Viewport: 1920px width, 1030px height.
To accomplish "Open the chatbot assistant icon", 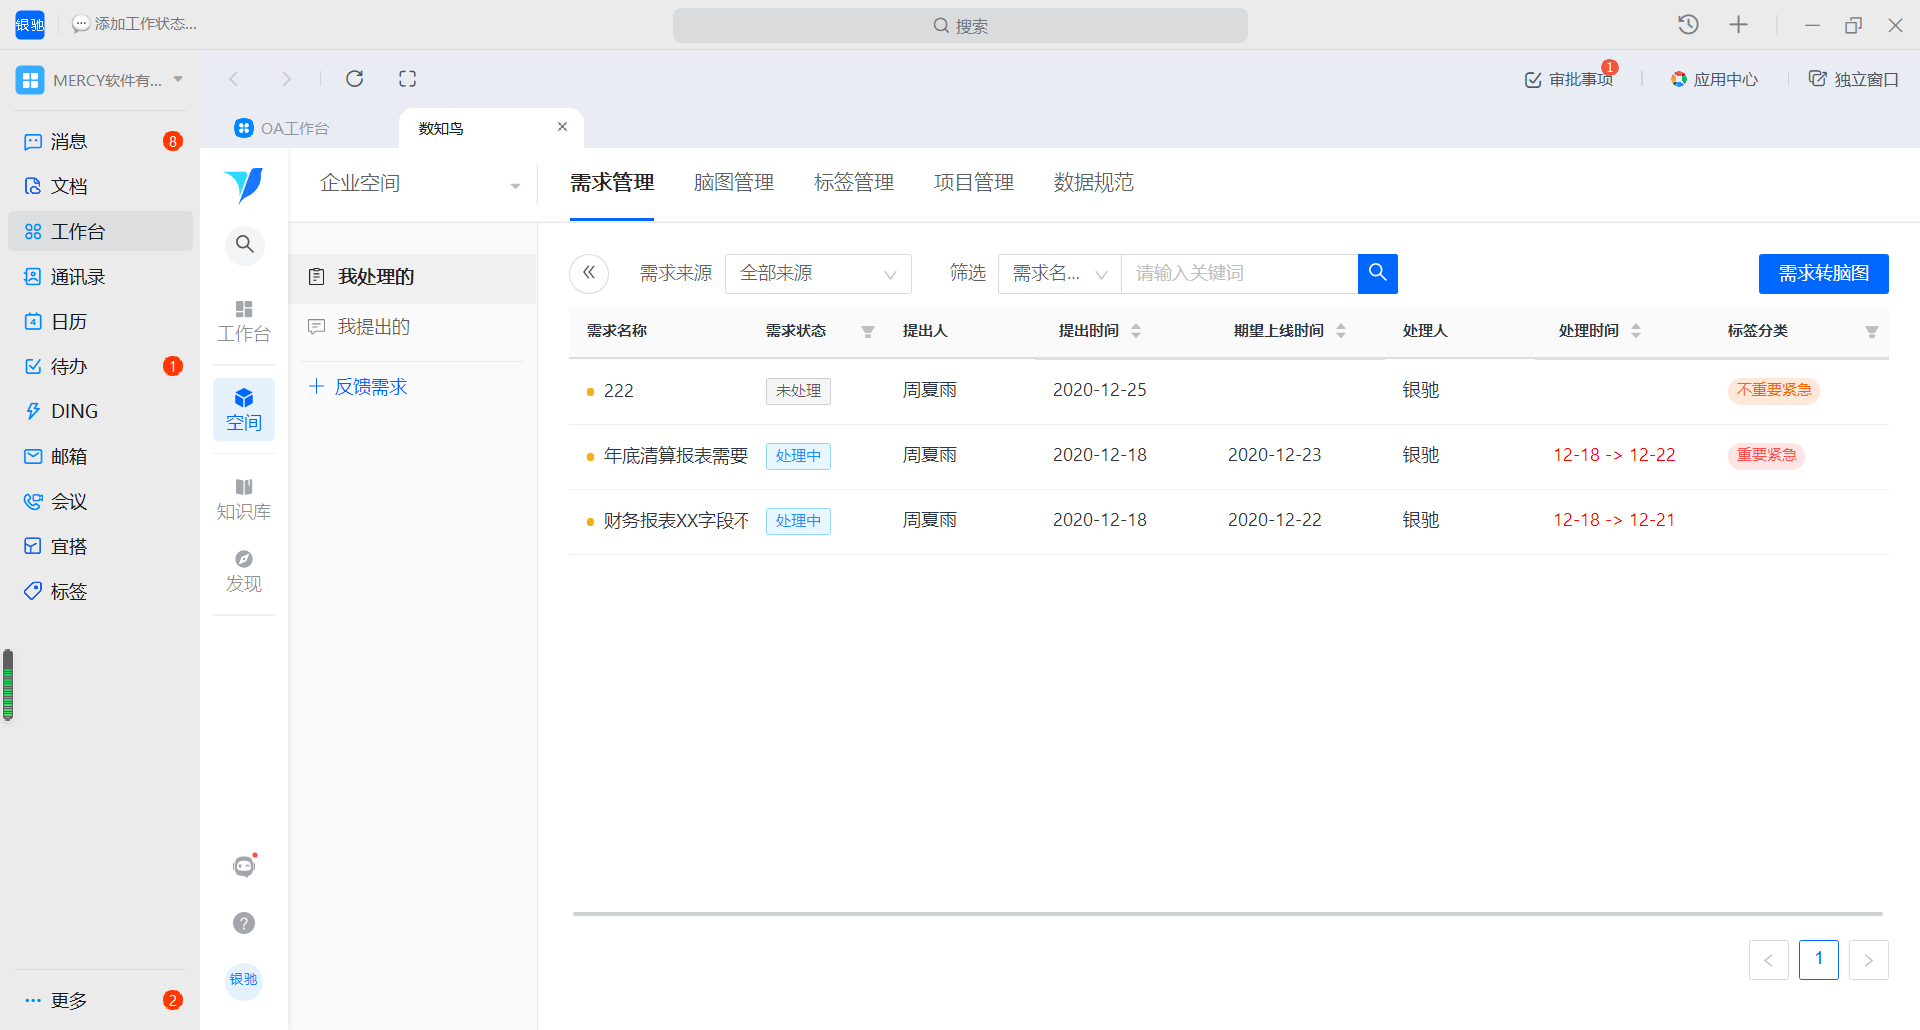I will point(244,866).
